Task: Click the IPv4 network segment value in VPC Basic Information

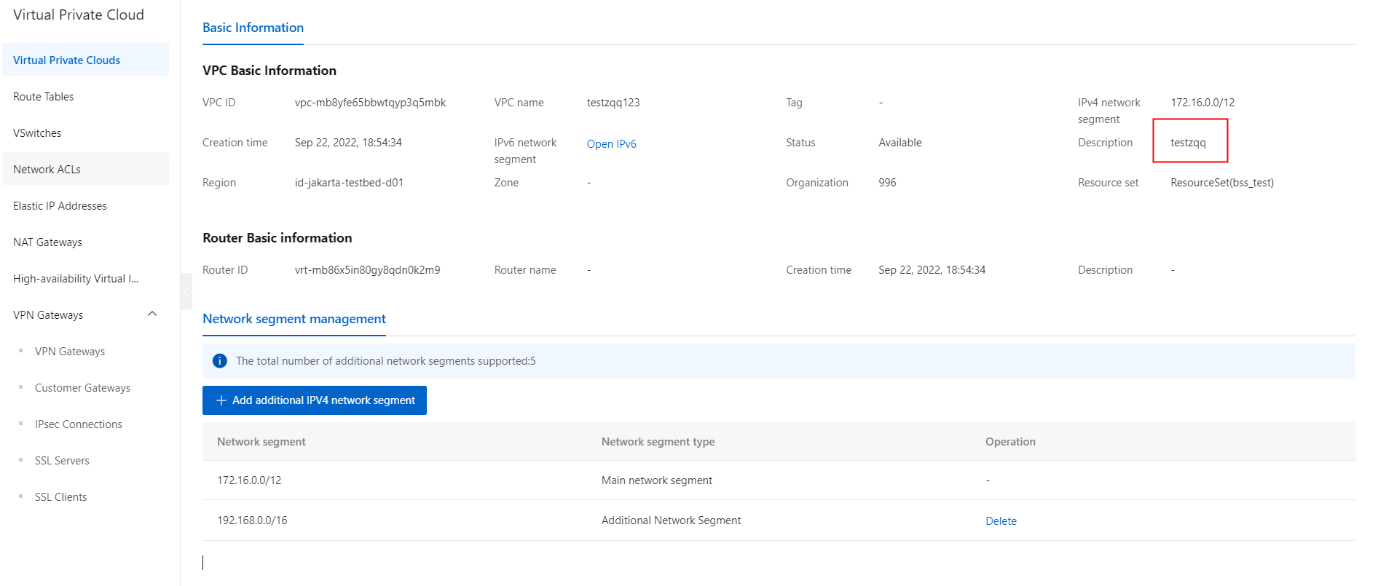Action: point(1204,102)
